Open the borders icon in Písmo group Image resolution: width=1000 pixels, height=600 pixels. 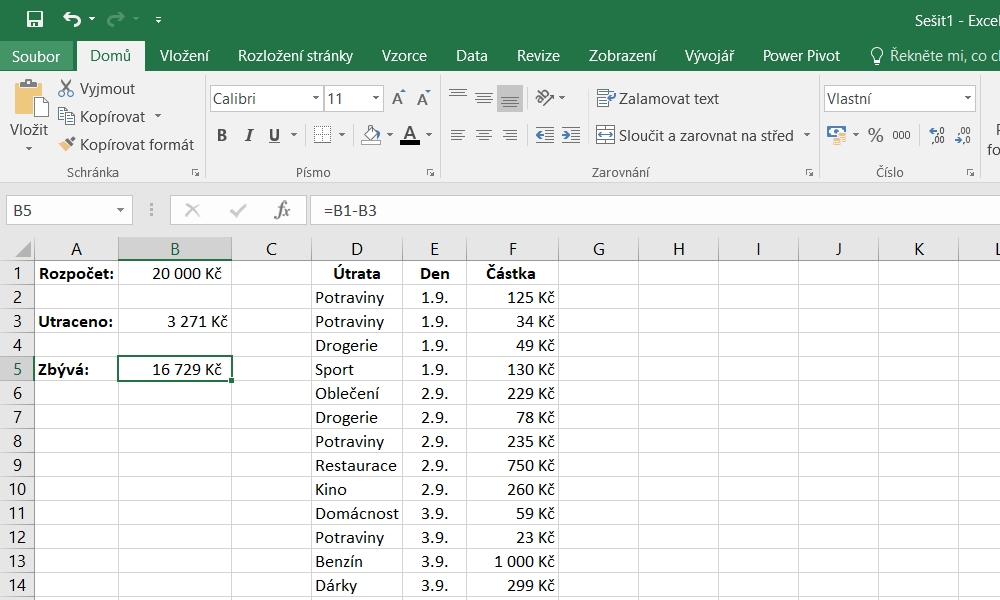(322, 135)
